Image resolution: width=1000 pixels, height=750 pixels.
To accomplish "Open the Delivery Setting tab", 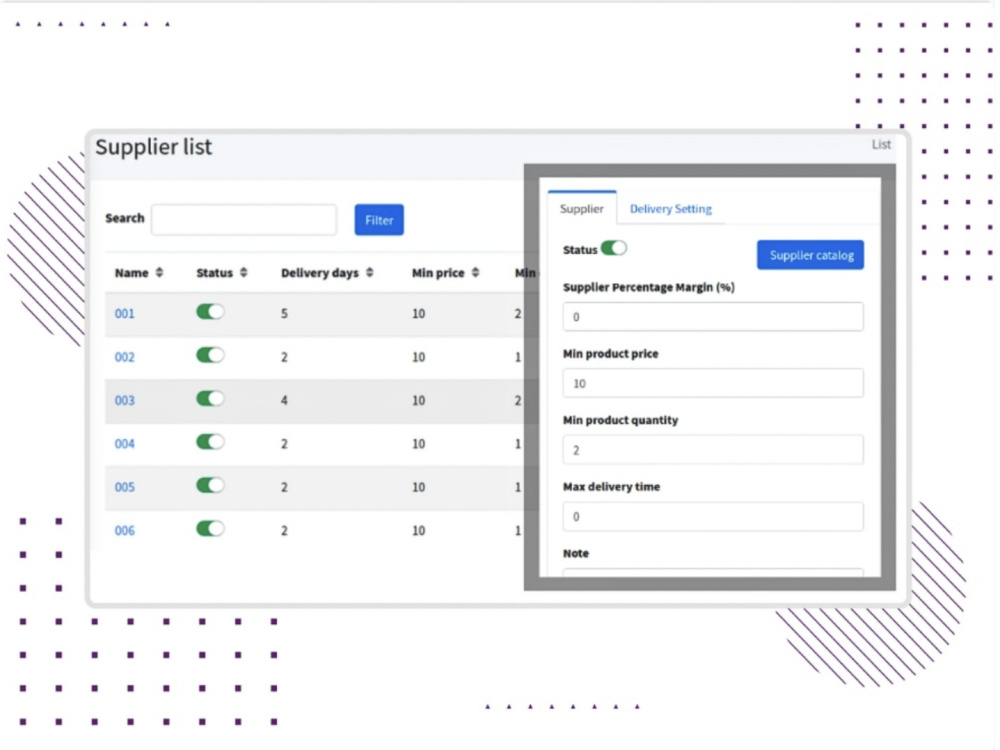I will (x=671, y=209).
